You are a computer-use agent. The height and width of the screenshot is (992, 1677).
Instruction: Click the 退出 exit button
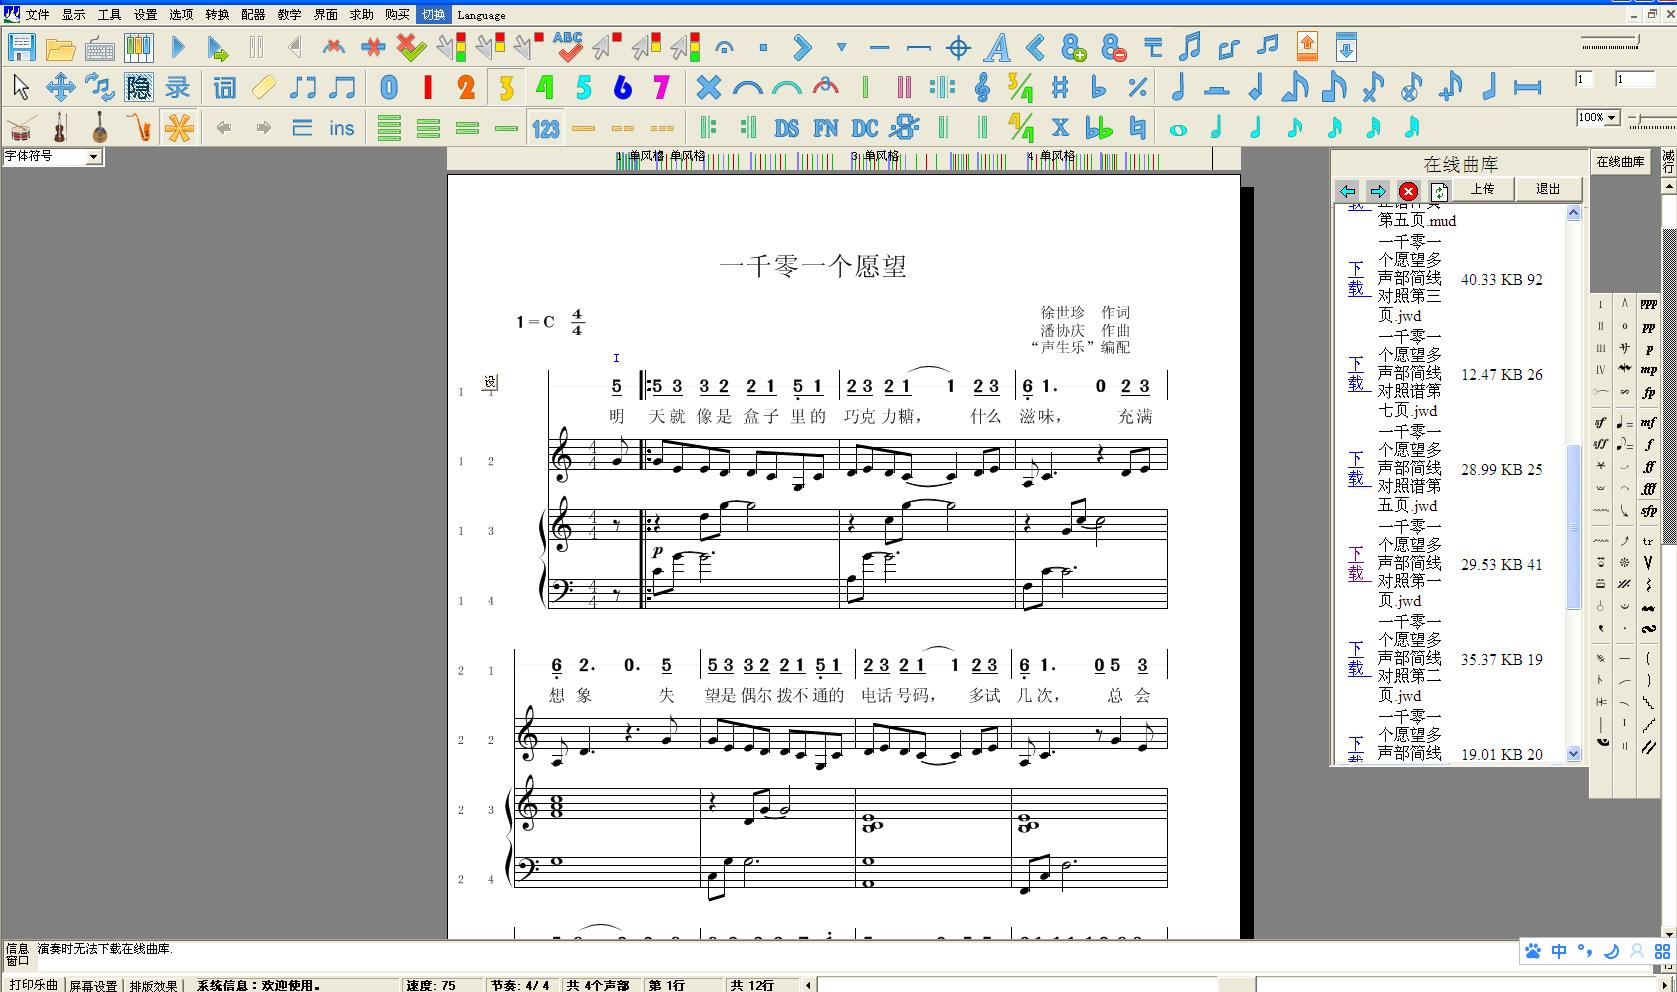[x=1548, y=189]
